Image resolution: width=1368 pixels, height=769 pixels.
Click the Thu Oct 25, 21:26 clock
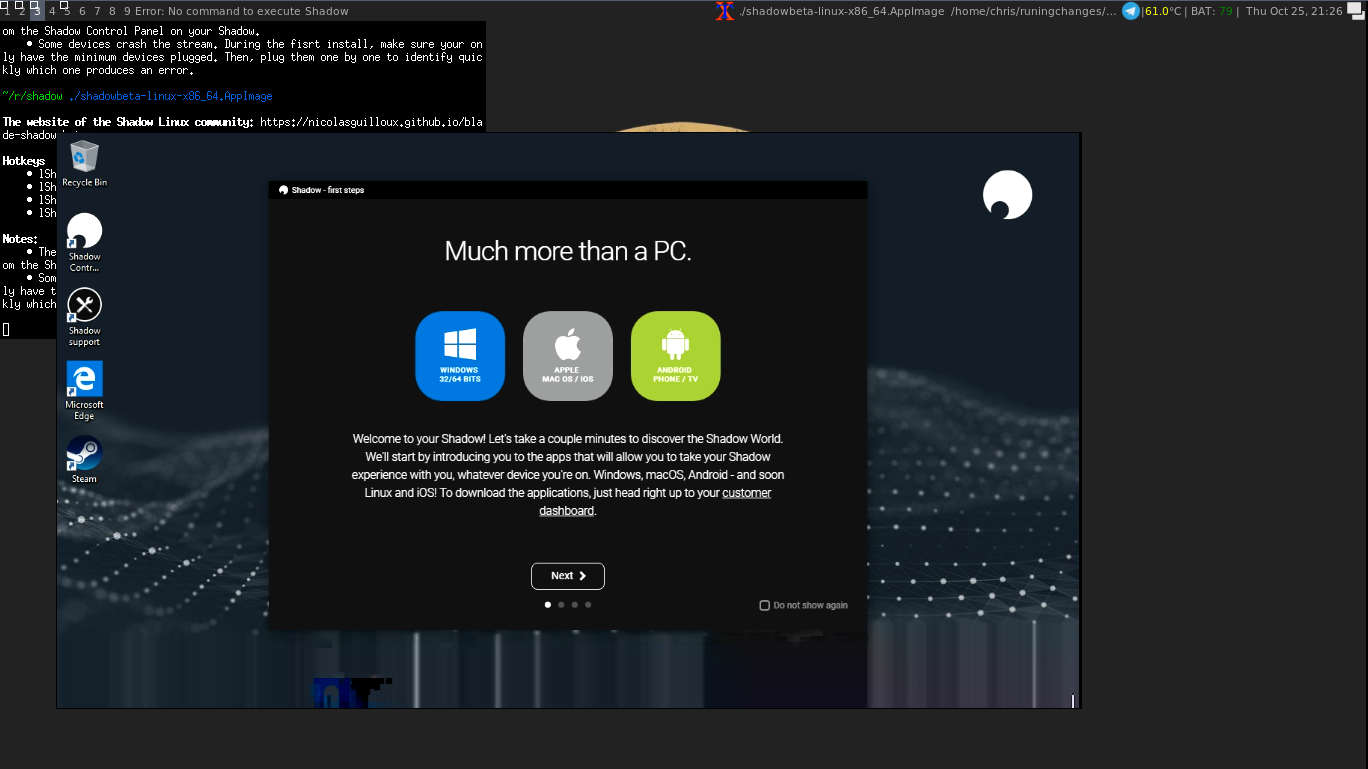point(1294,11)
